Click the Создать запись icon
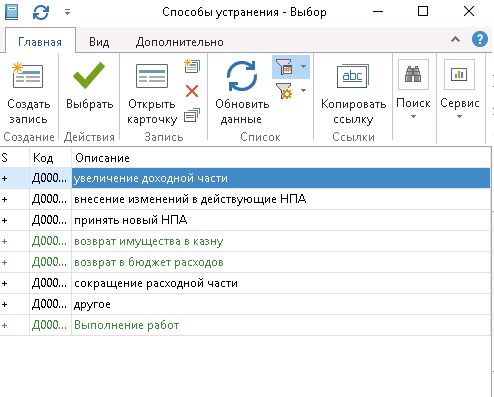Viewport: 494px width, 397px height. (x=28, y=75)
